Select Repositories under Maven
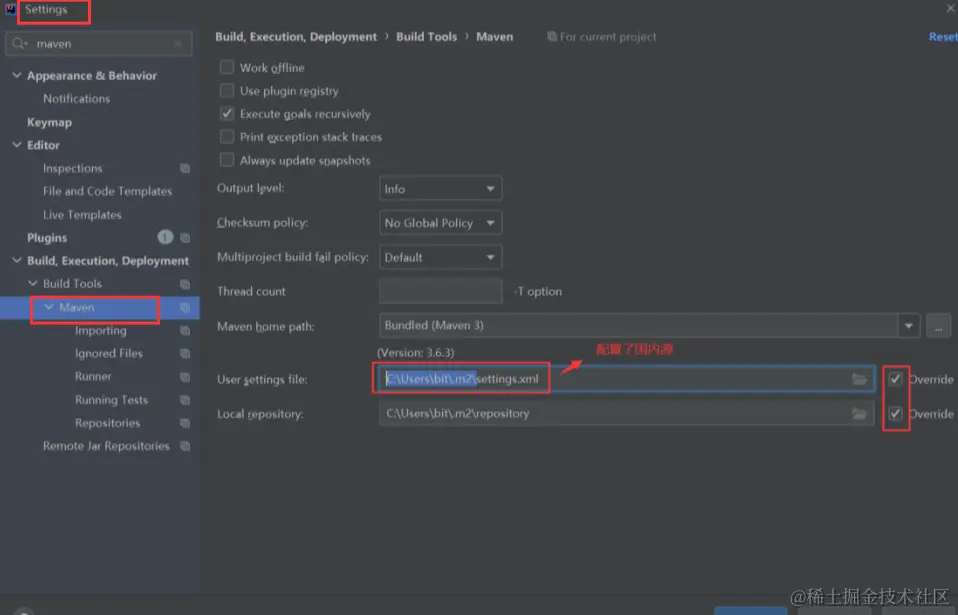This screenshot has width=958, height=615. point(108,423)
